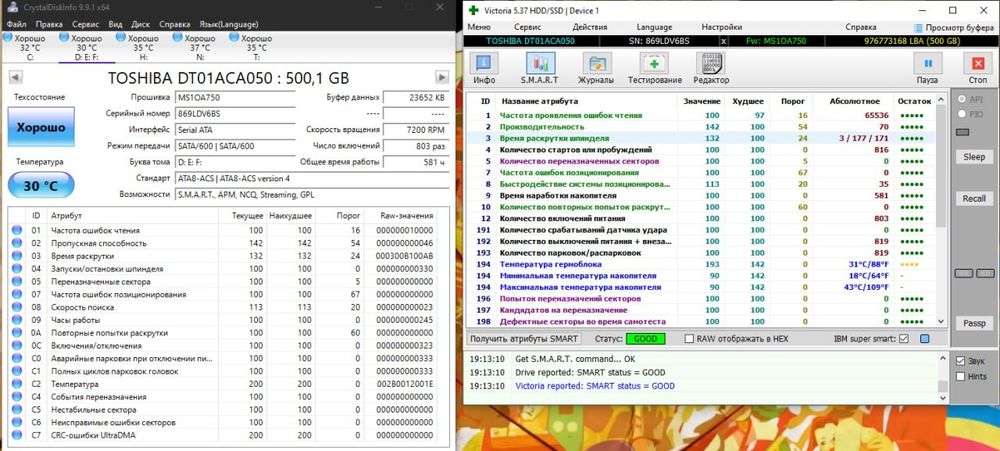1000x451 pixels.
Task: Click the Victoria green cross title icon
Action: [x=473, y=10]
